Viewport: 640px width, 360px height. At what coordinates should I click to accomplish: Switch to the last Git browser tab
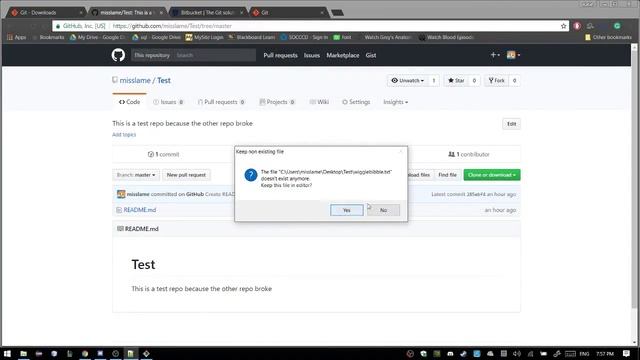[289, 13]
